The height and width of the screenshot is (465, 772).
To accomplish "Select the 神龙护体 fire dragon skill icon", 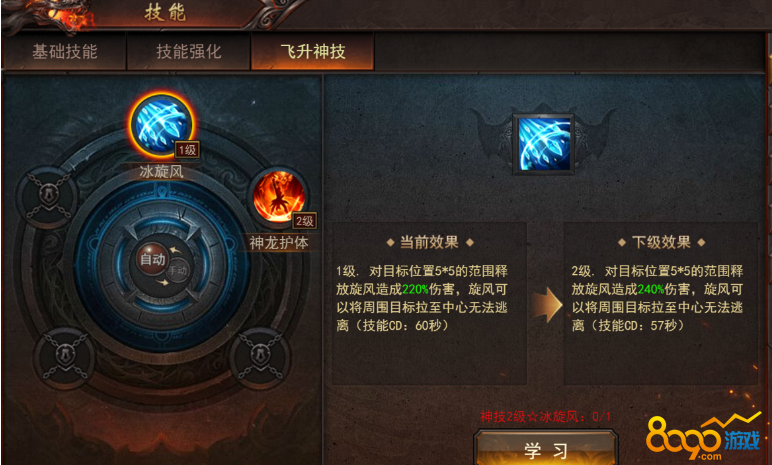I will [x=279, y=196].
